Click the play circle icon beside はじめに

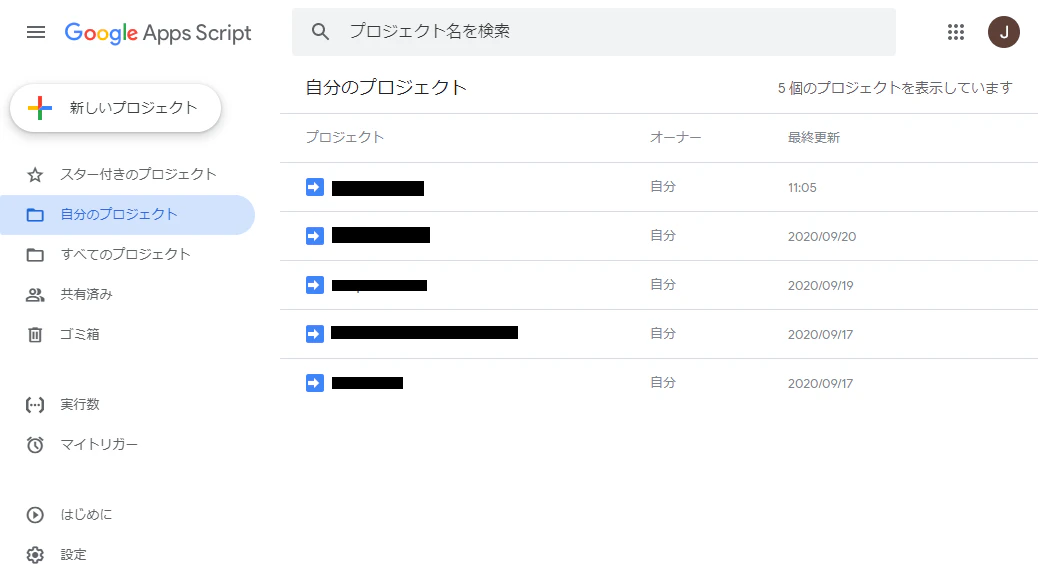pos(35,515)
